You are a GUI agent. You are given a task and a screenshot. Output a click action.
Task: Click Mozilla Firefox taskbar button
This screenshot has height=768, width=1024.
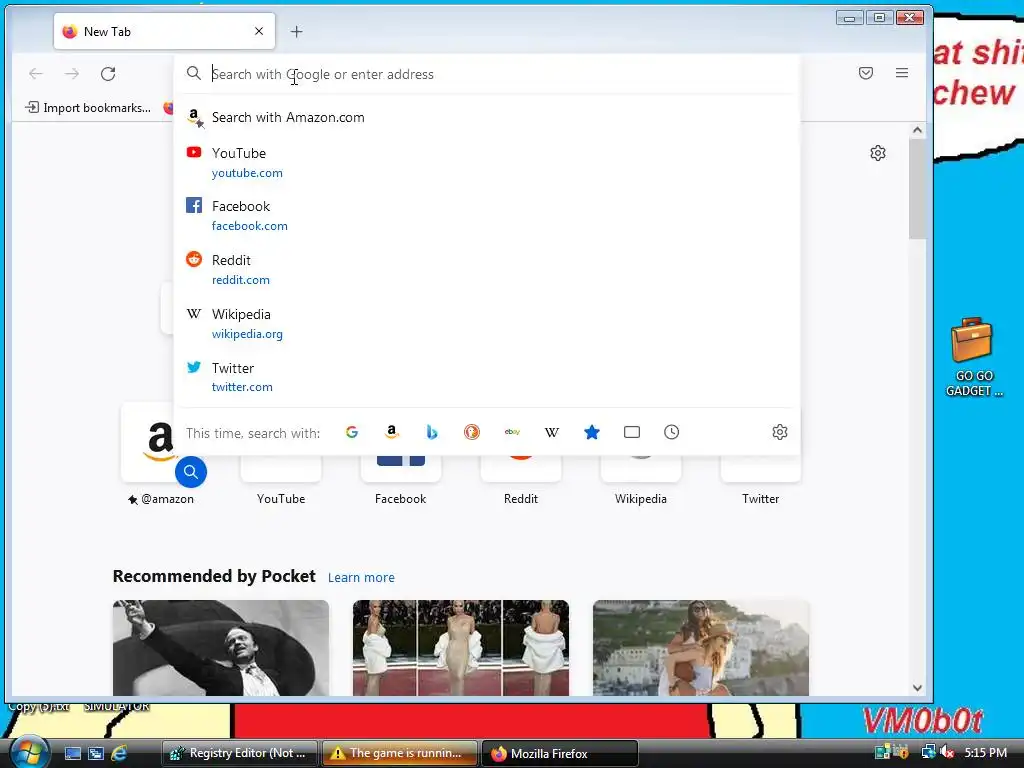[x=559, y=753]
